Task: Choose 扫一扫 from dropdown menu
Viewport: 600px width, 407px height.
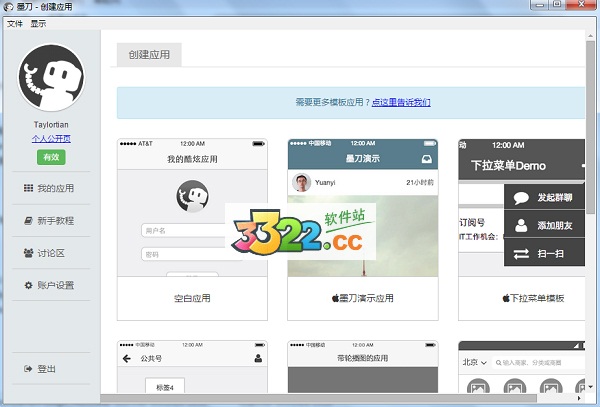Action: [547, 254]
